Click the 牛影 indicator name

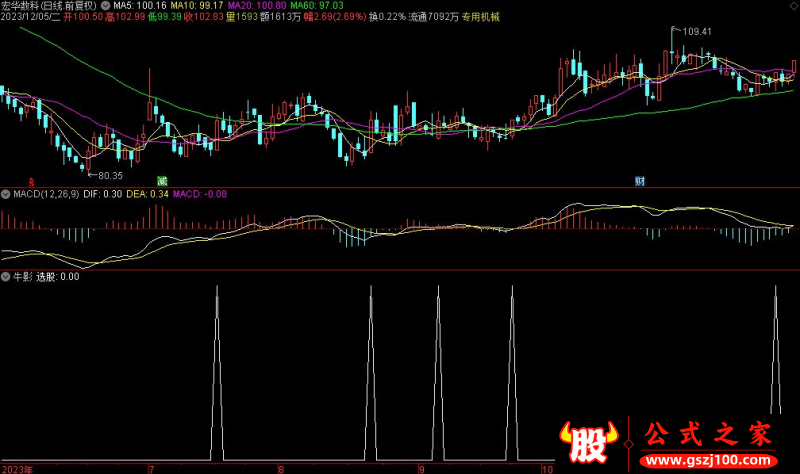coord(22,277)
